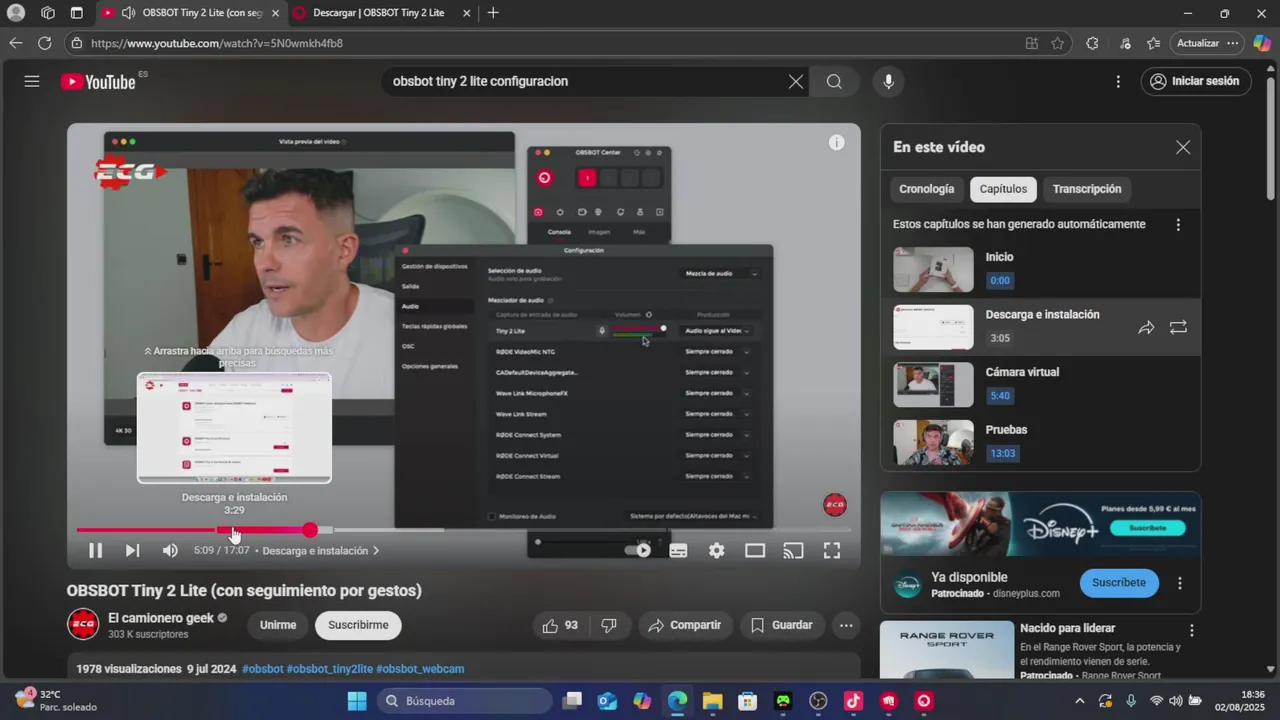Image resolution: width=1280 pixels, height=720 pixels.
Task: Open the #obsbot hashtag link
Action: point(263,669)
